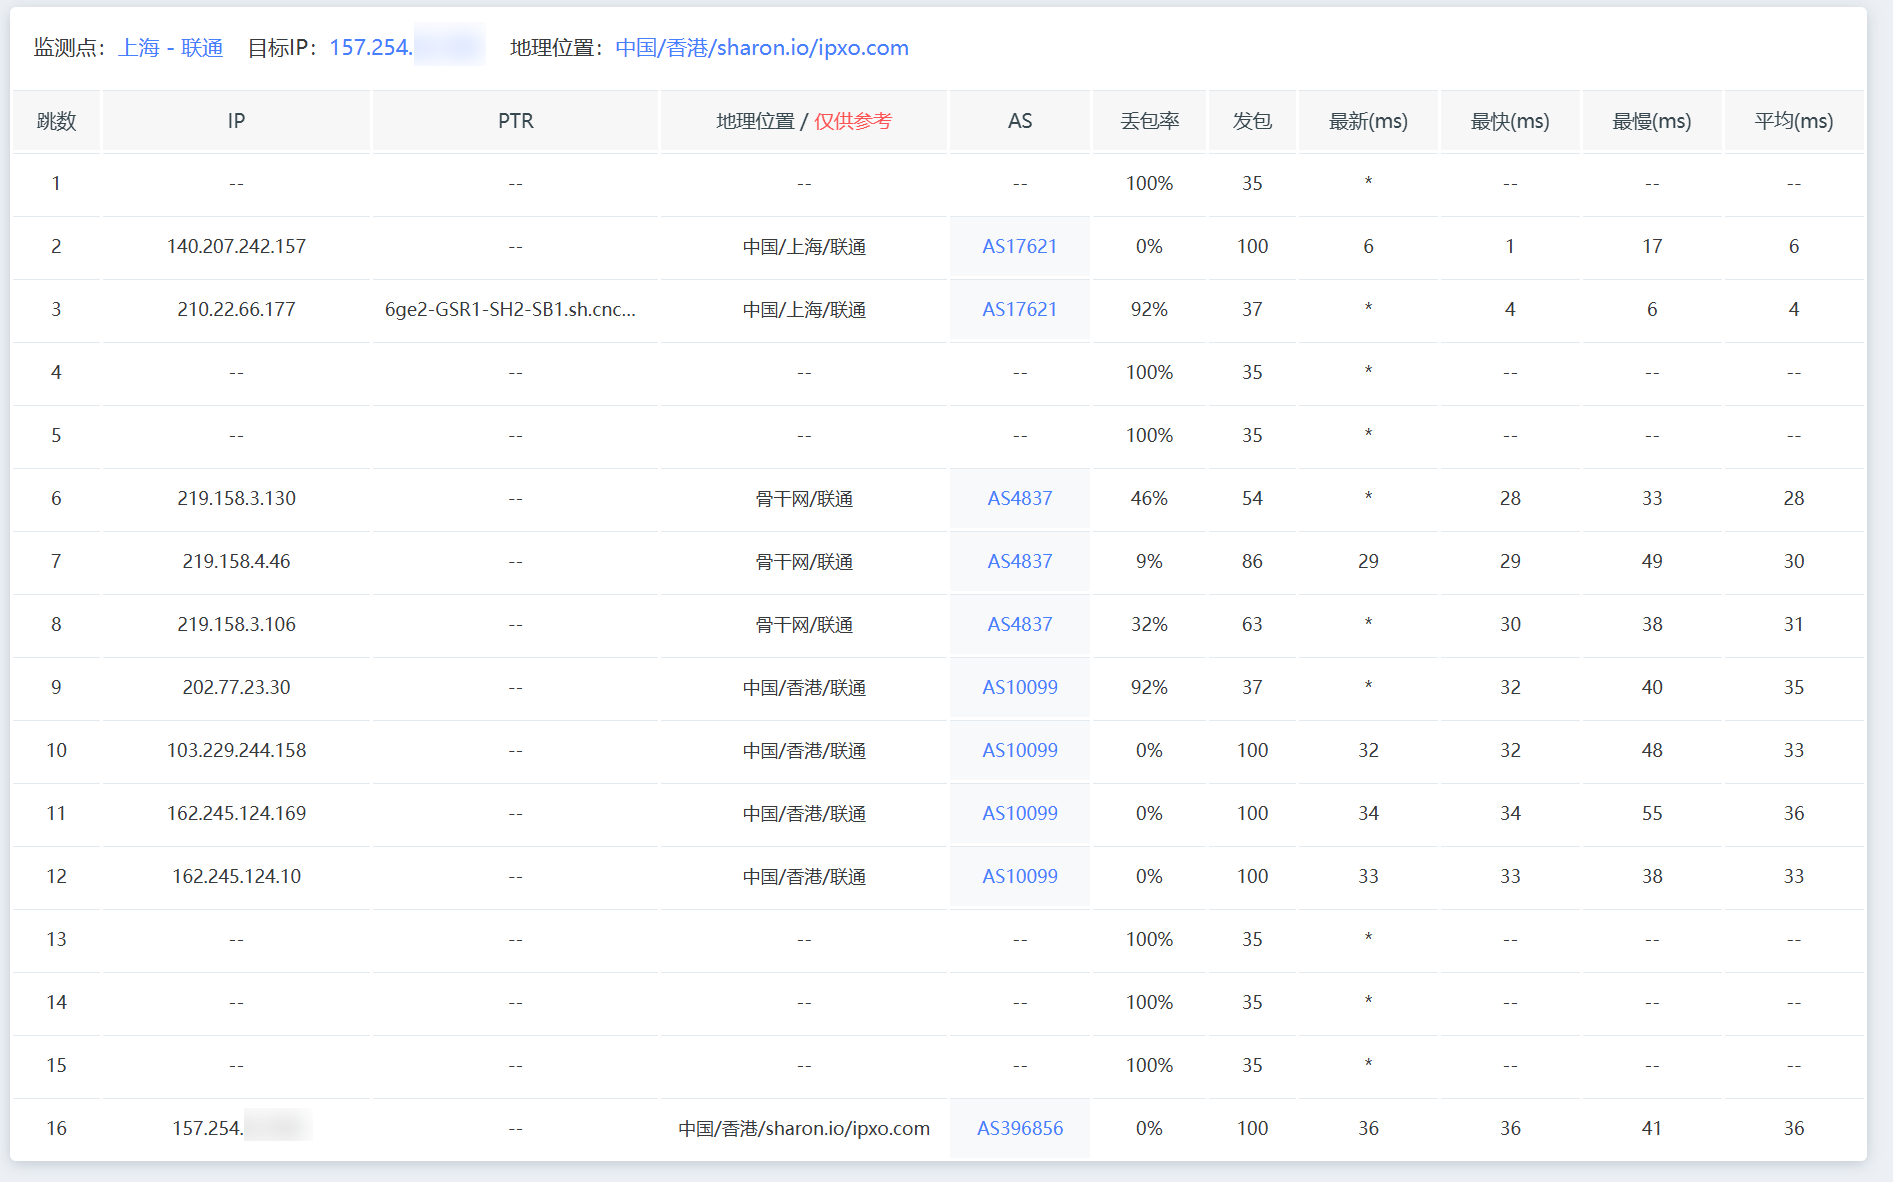Select IP cell 162.245.124.169
The height and width of the screenshot is (1182, 1893).
pos(236,813)
